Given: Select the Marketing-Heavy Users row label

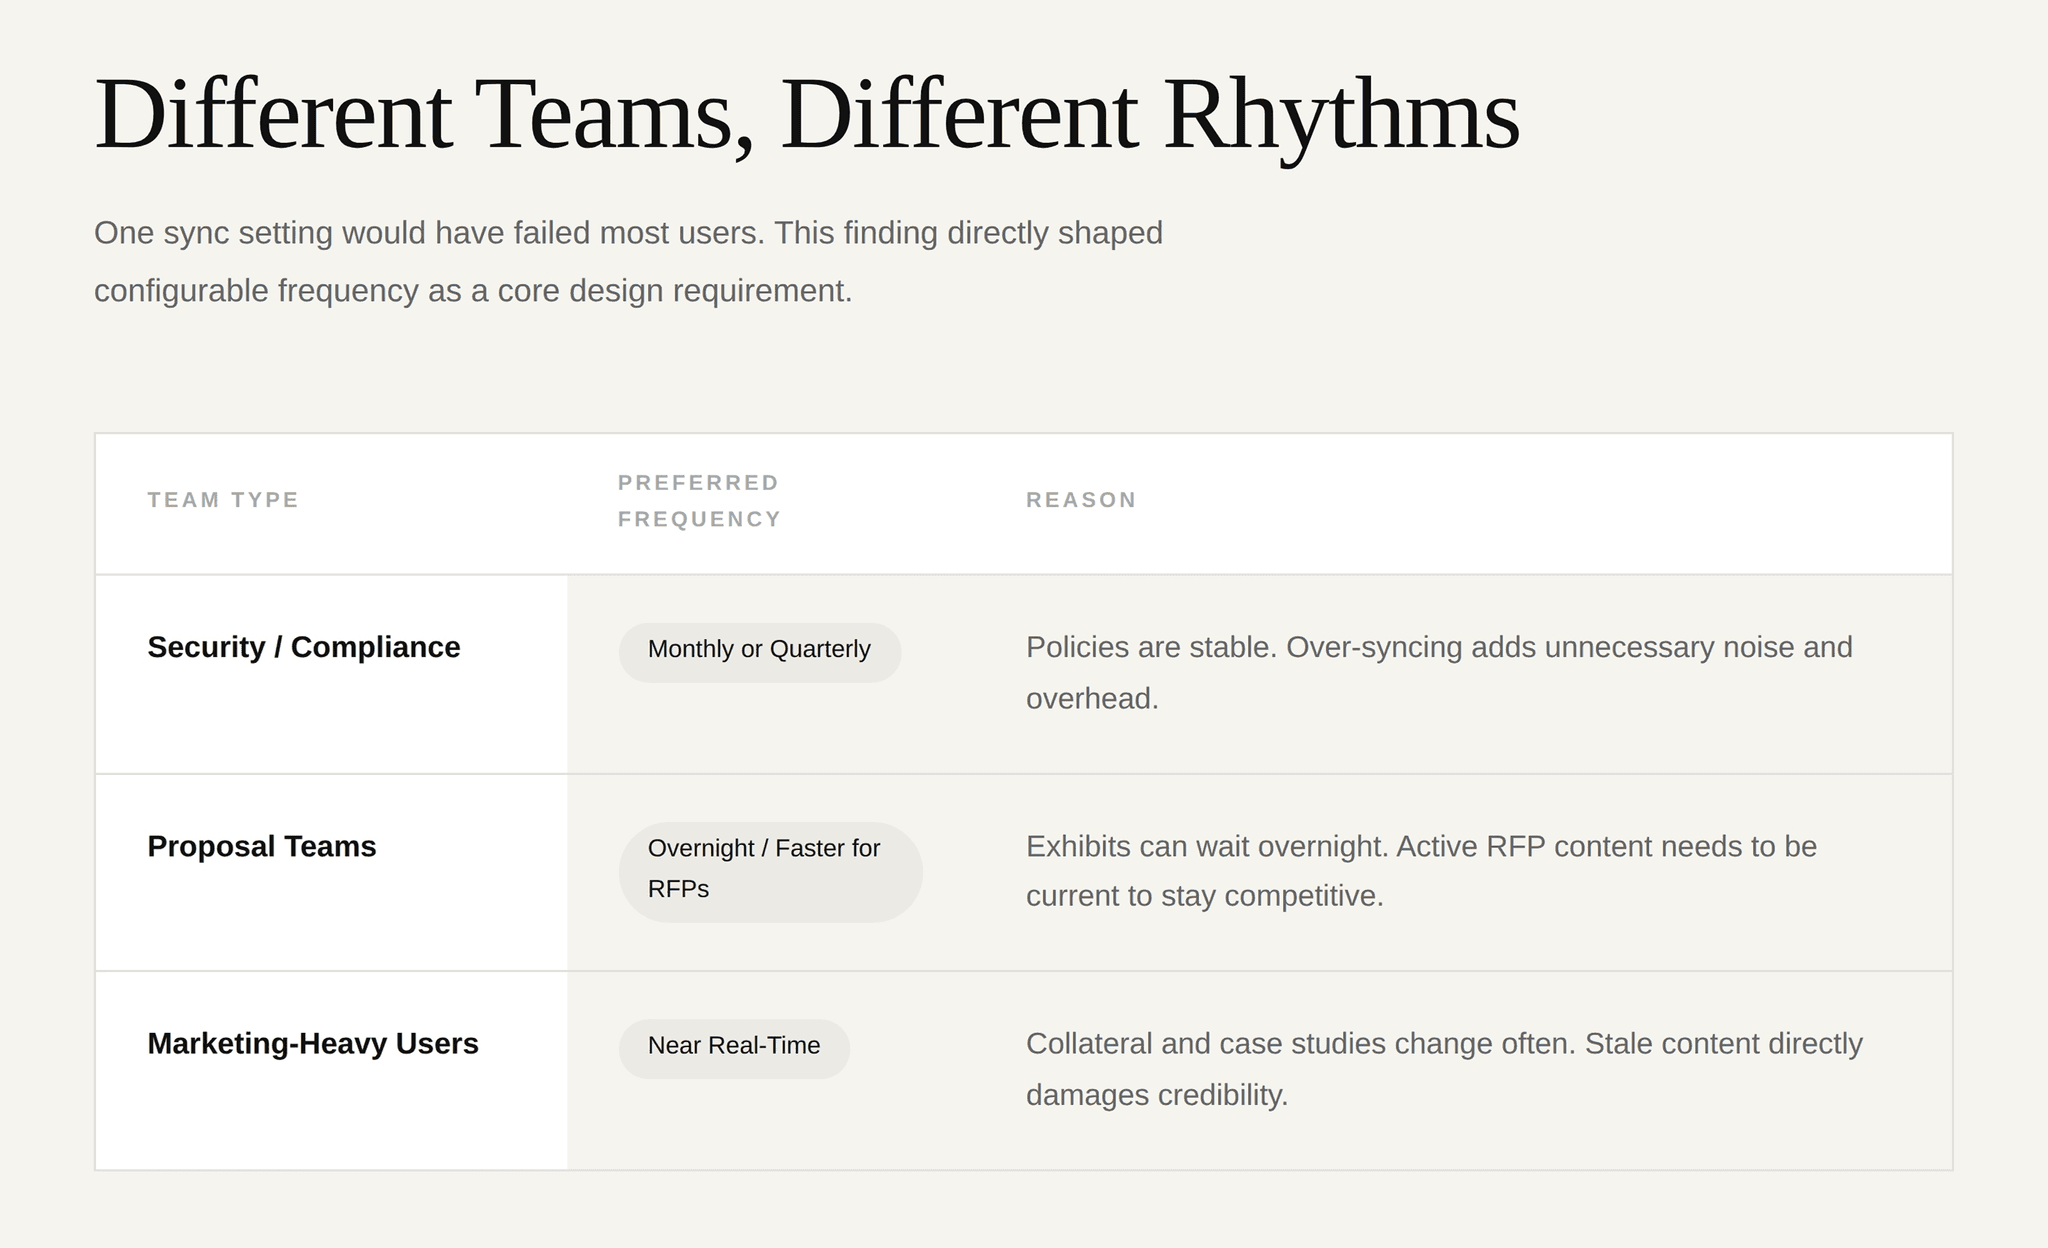Looking at the screenshot, I should [x=313, y=1043].
